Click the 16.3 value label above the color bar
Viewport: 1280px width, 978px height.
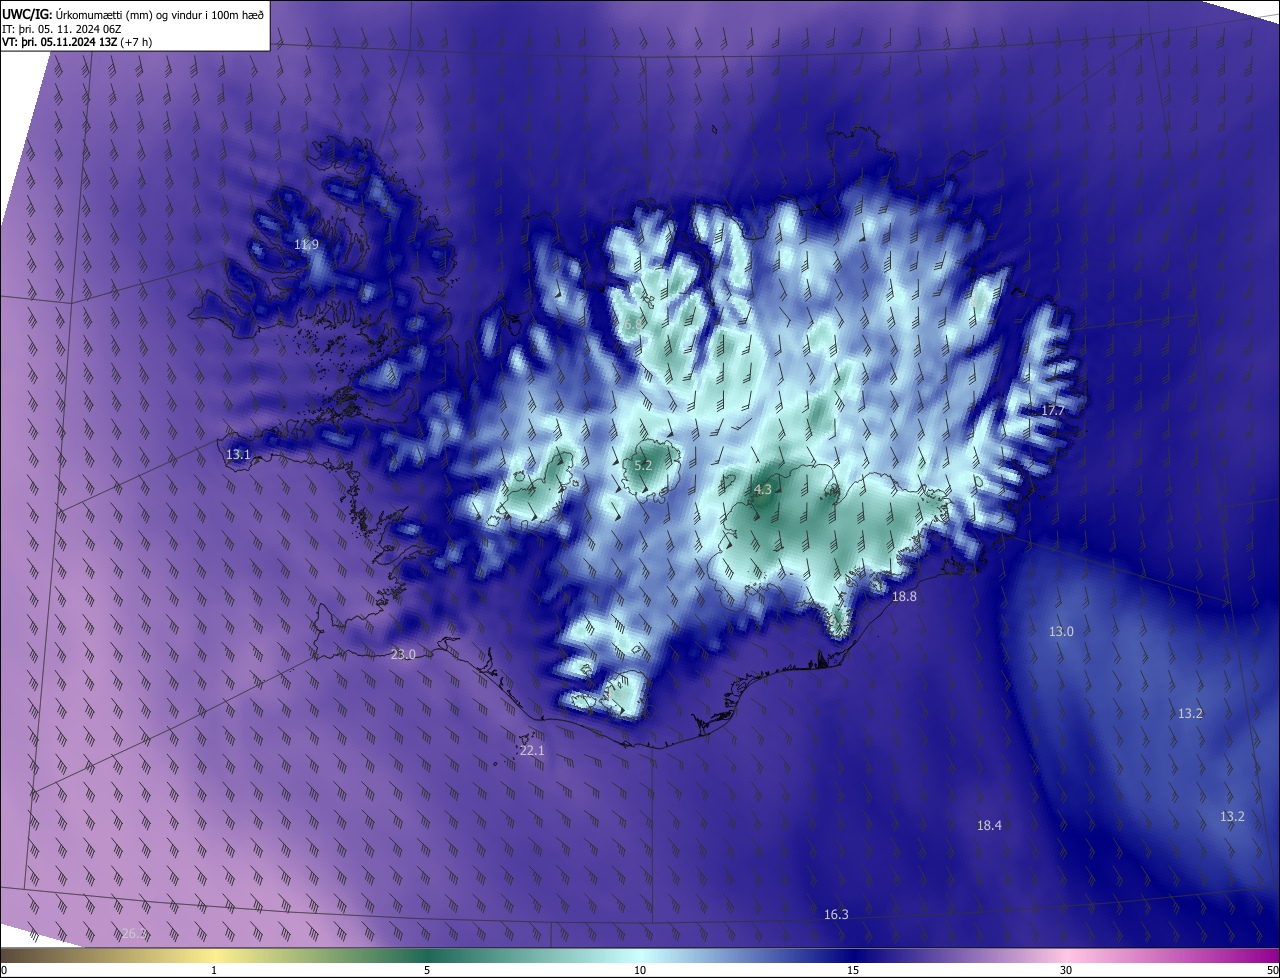pos(836,915)
